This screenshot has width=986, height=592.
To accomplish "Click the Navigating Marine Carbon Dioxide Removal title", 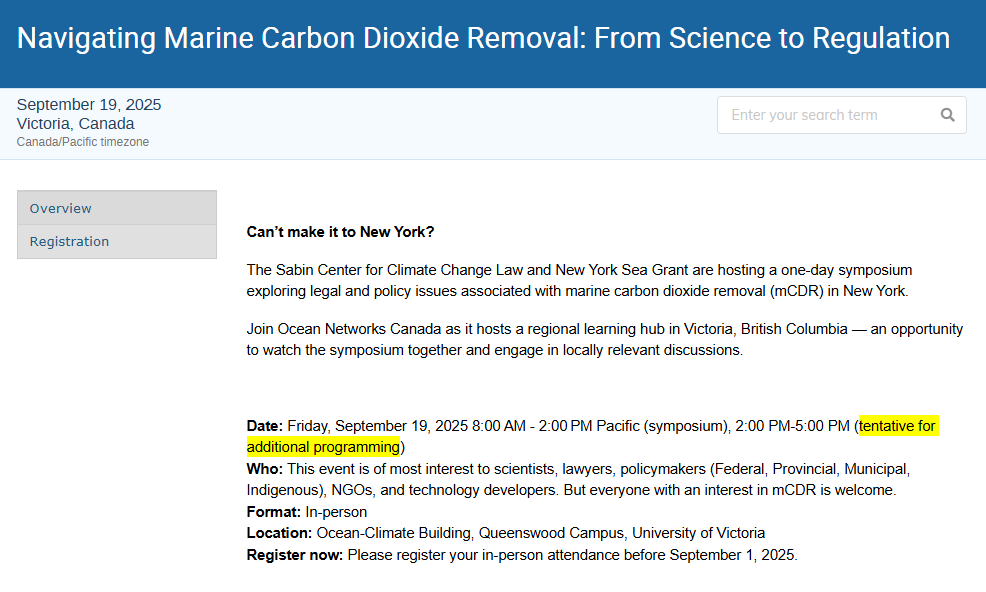I will coord(483,39).
